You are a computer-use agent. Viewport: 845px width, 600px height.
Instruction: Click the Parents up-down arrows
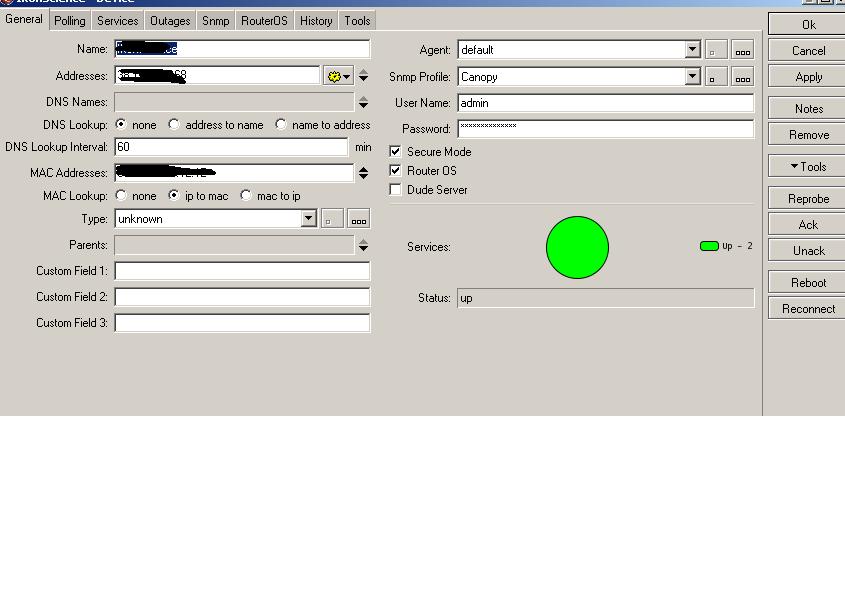click(363, 245)
